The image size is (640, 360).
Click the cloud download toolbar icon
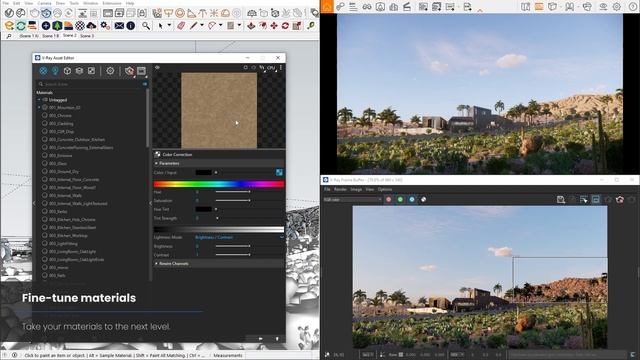pyautogui.click(x=91, y=26)
